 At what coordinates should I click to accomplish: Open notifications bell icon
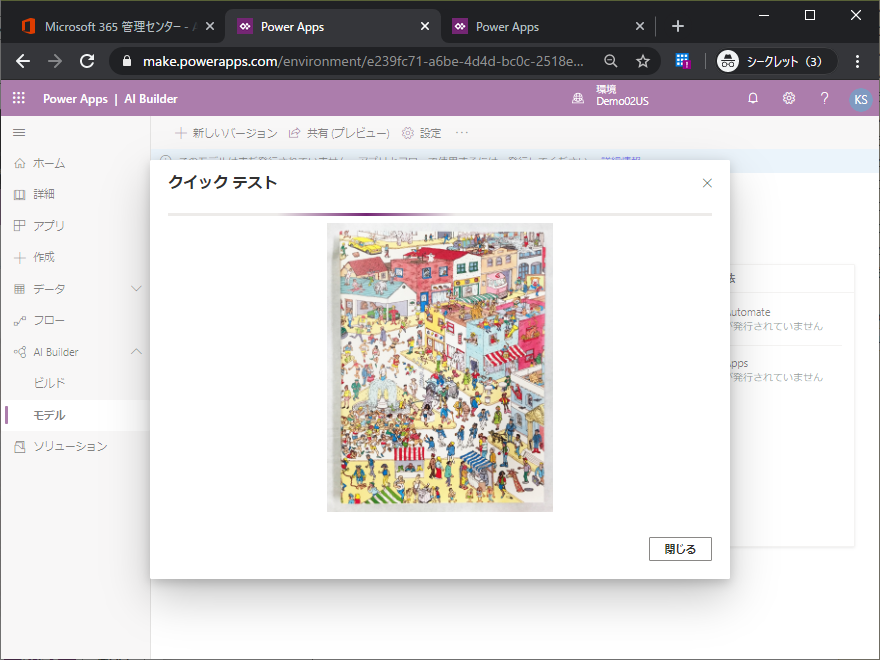point(753,99)
